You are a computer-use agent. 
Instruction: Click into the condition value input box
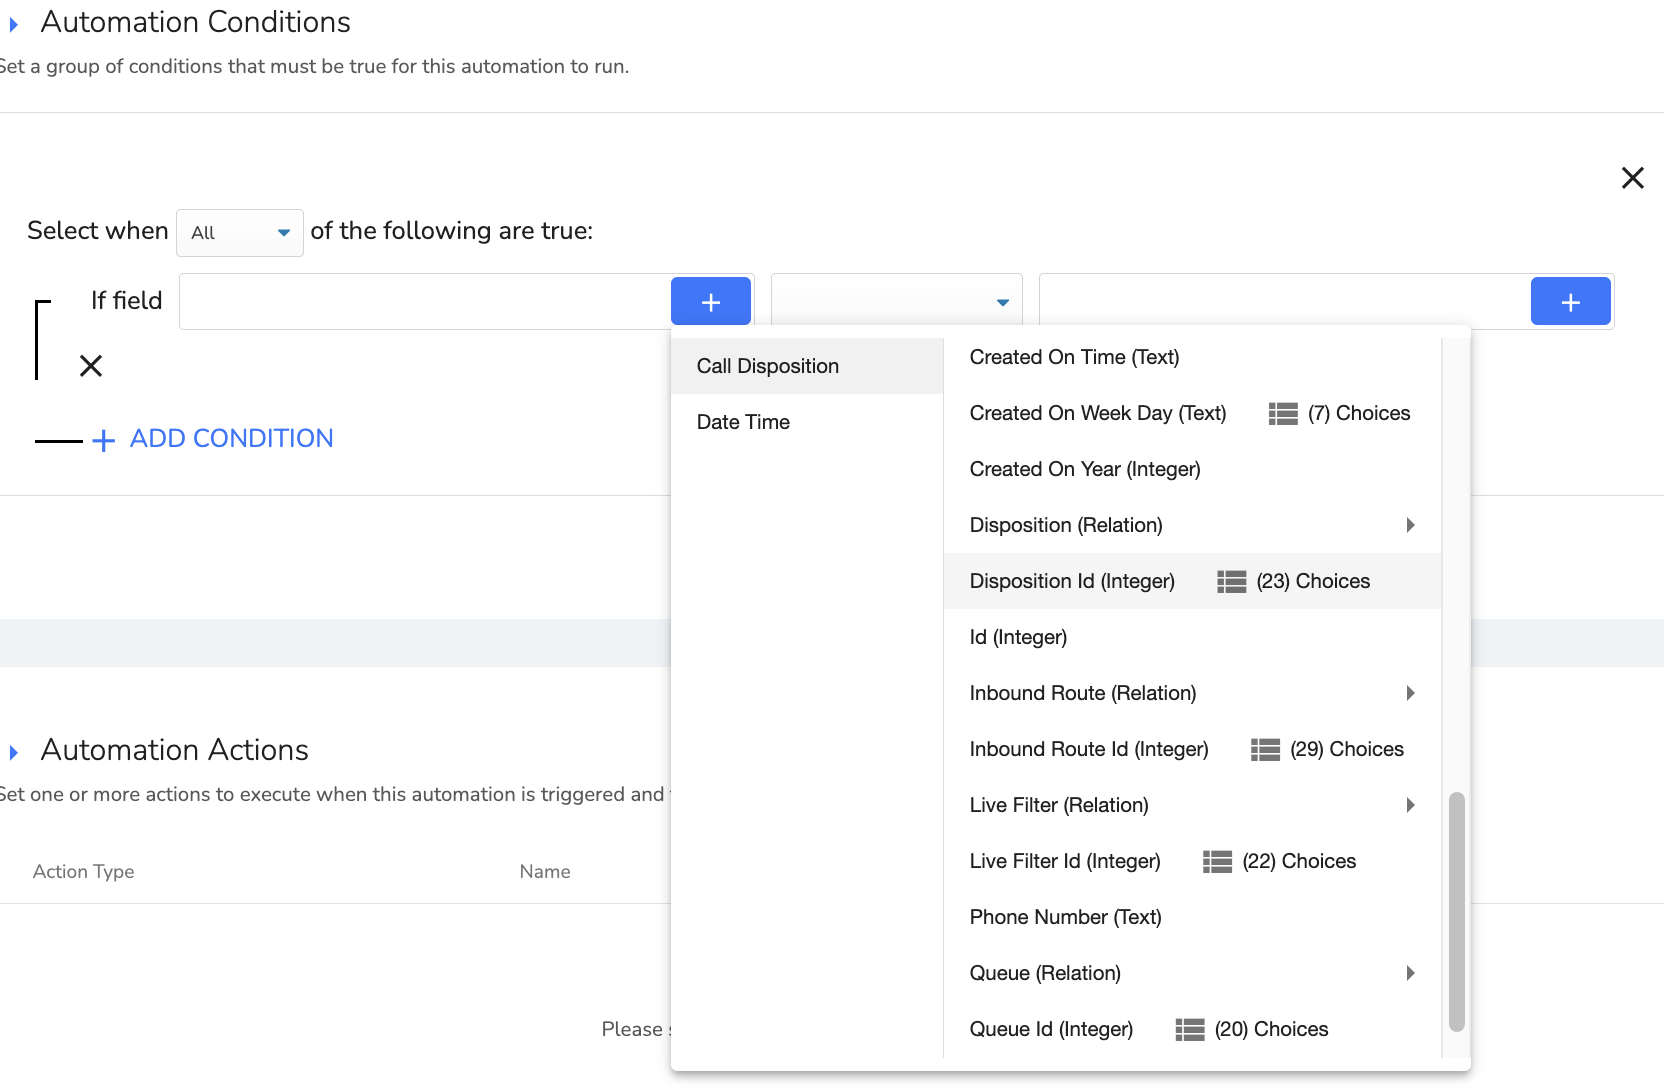click(x=1285, y=301)
